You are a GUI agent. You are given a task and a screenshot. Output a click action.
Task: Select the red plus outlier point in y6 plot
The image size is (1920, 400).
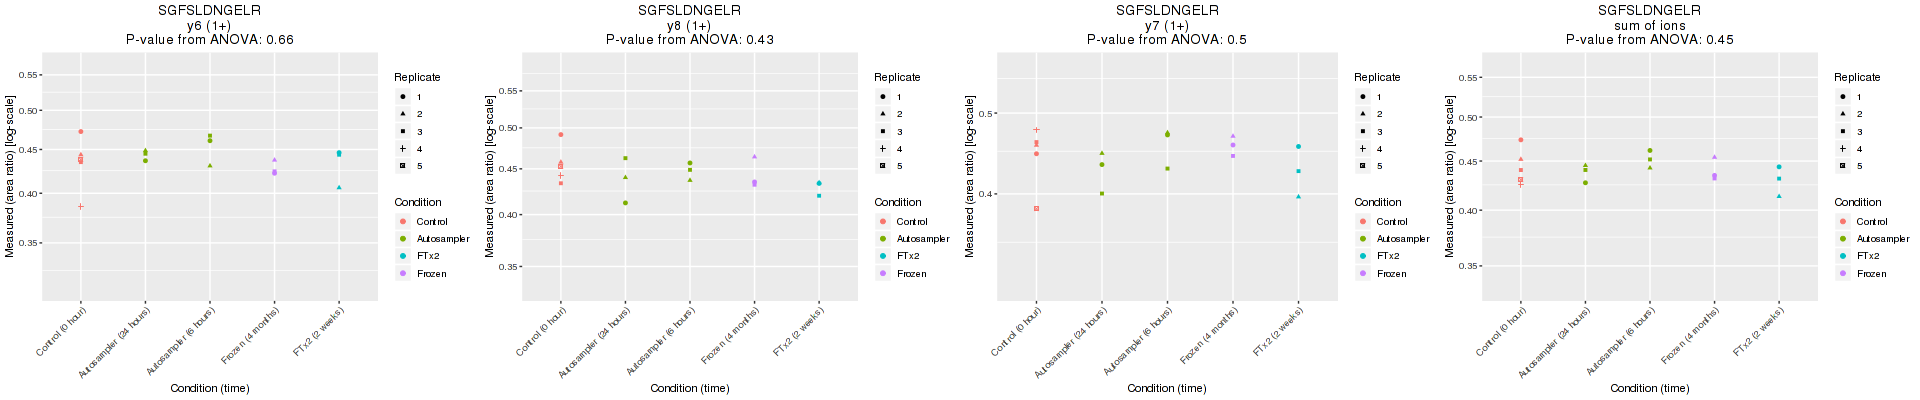tap(81, 206)
